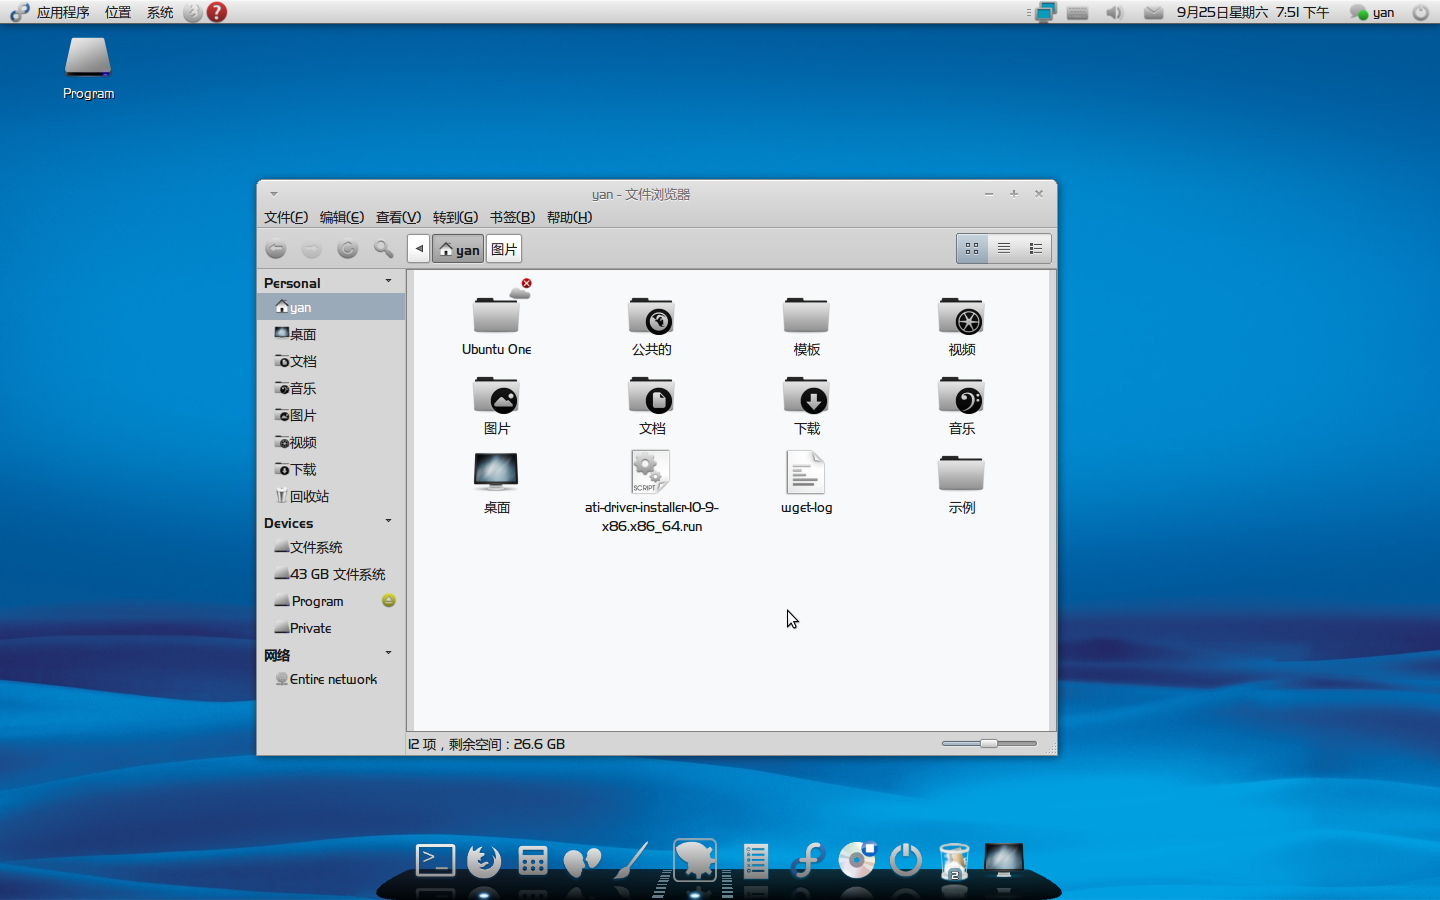The image size is (1440, 900).
Task: Open the calculator from the dock
Action: tap(533, 860)
